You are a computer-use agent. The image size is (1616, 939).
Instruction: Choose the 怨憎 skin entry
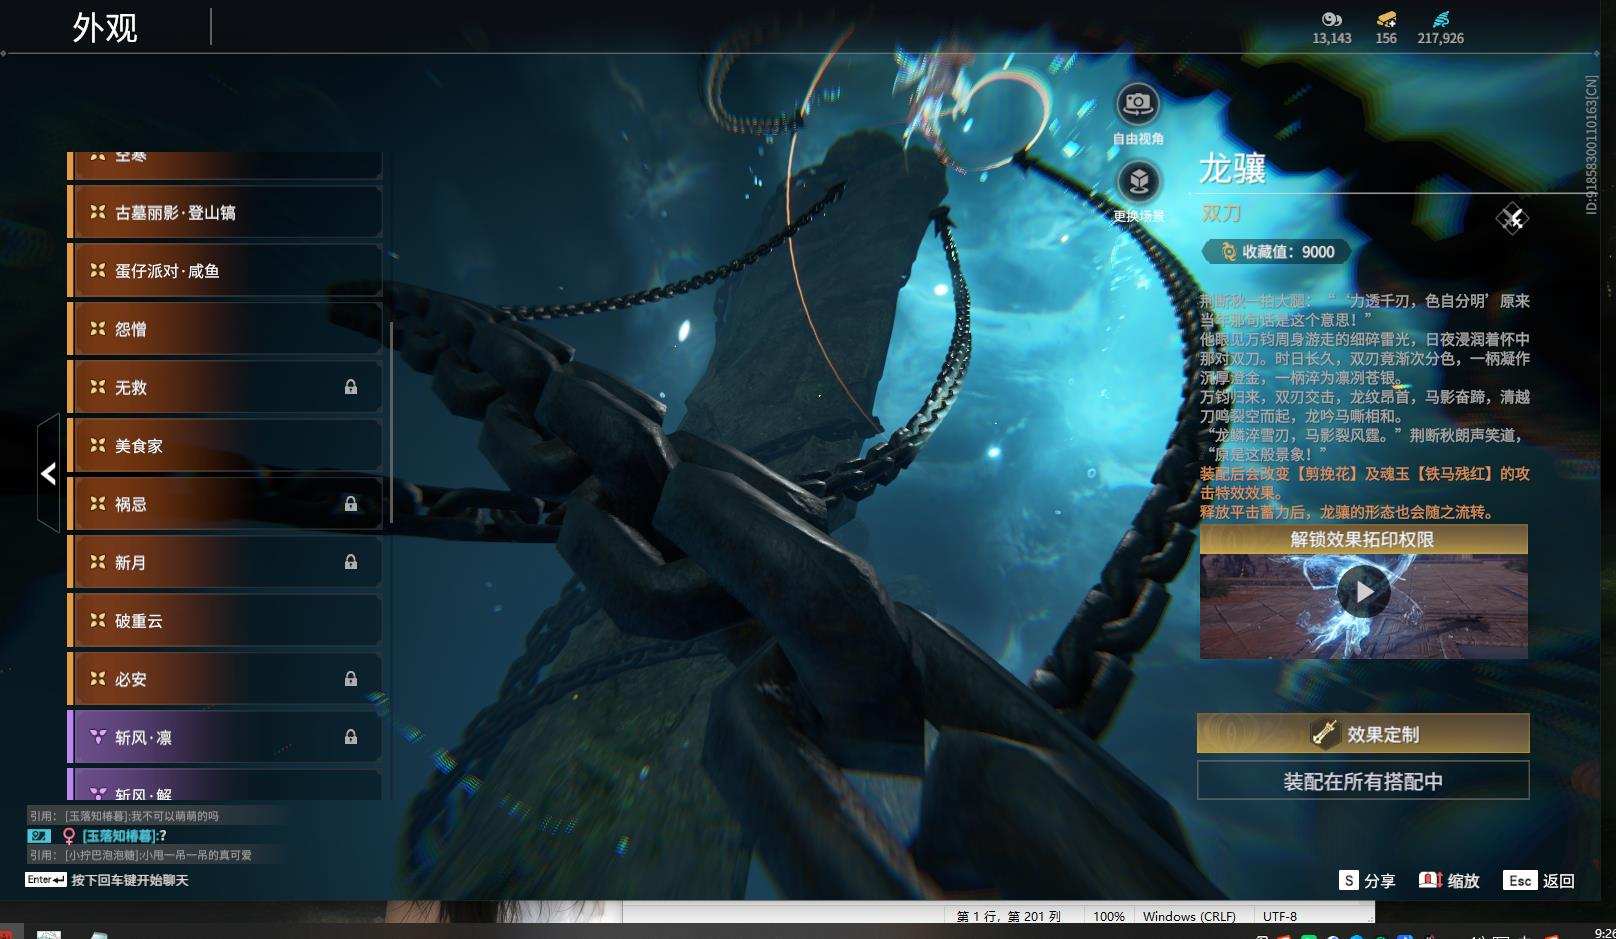pyautogui.click(x=225, y=329)
